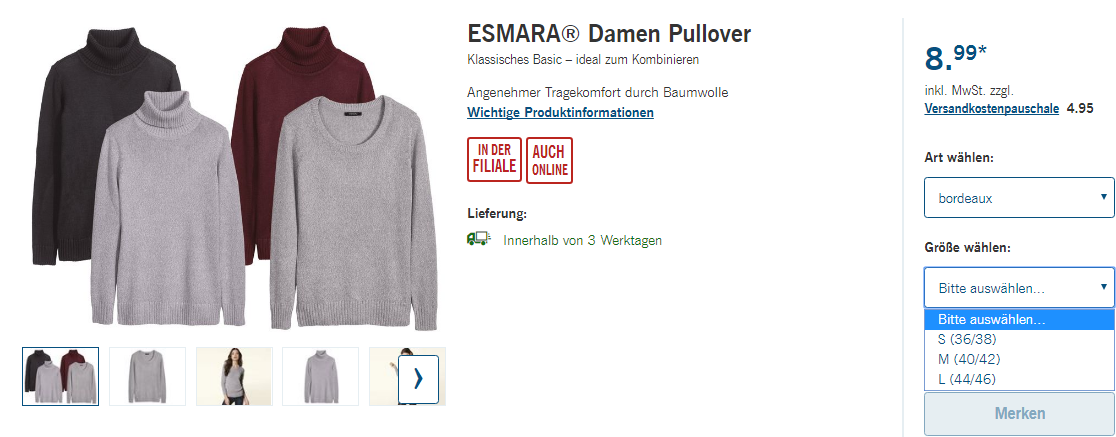Click the partially hidden fifth thumbnail
The height and width of the screenshot is (437, 1116).
pos(384,377)
